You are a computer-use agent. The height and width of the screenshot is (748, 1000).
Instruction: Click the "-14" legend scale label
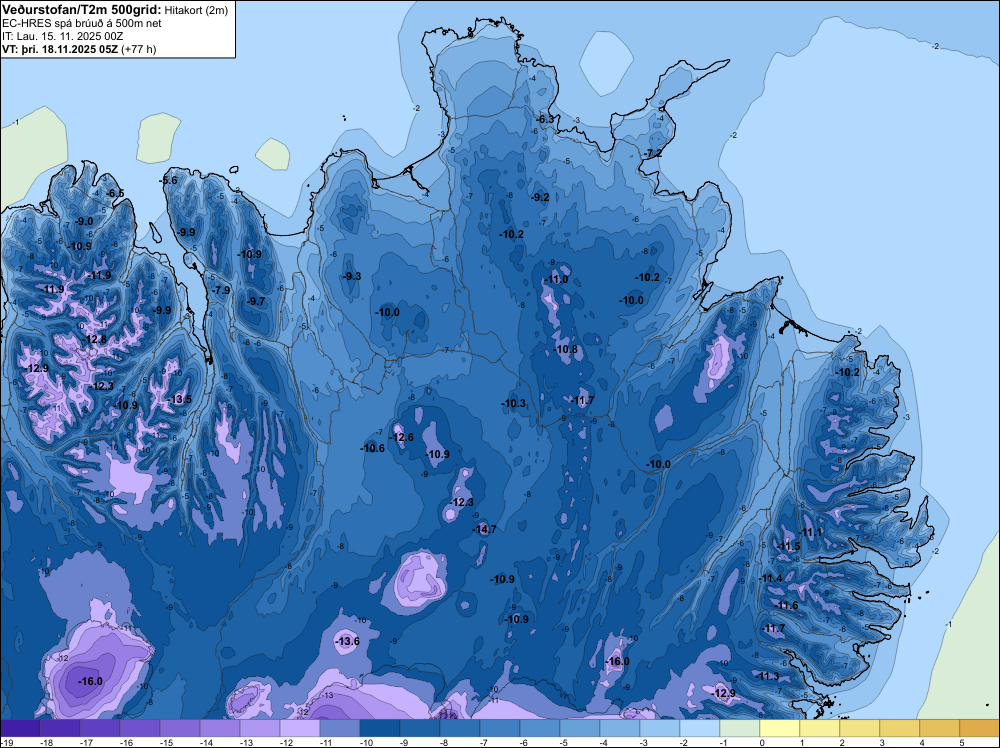[205, 743]
